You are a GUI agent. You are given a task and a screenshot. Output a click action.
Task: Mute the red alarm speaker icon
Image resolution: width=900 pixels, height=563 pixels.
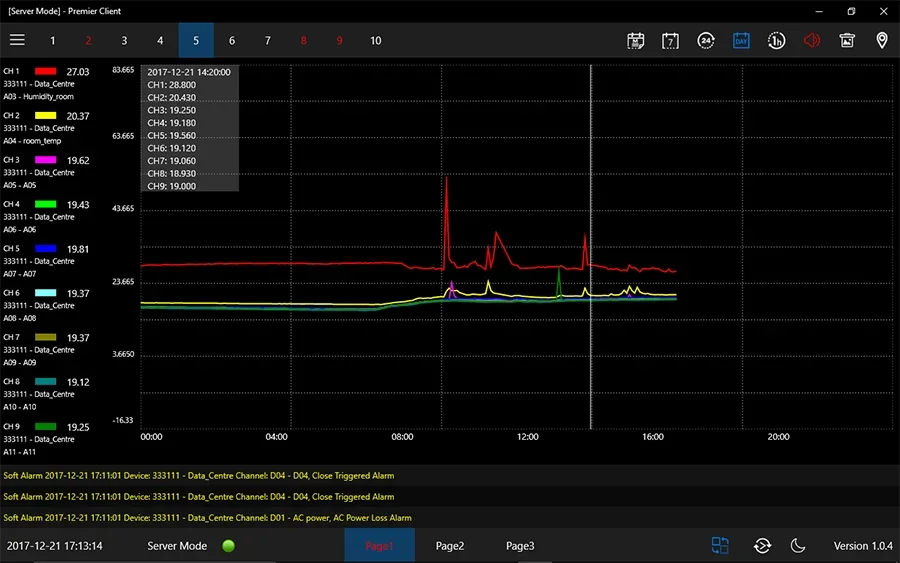coord(811,41)
